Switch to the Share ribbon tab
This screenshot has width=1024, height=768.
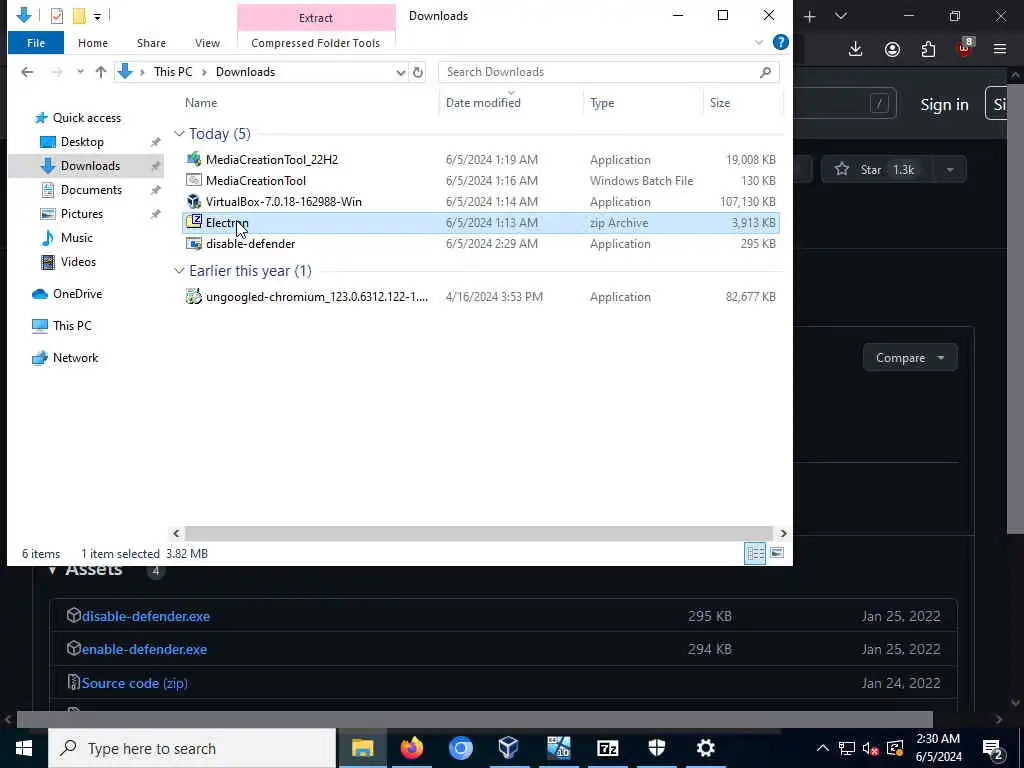pyautogui.click(x=151, y=43)
